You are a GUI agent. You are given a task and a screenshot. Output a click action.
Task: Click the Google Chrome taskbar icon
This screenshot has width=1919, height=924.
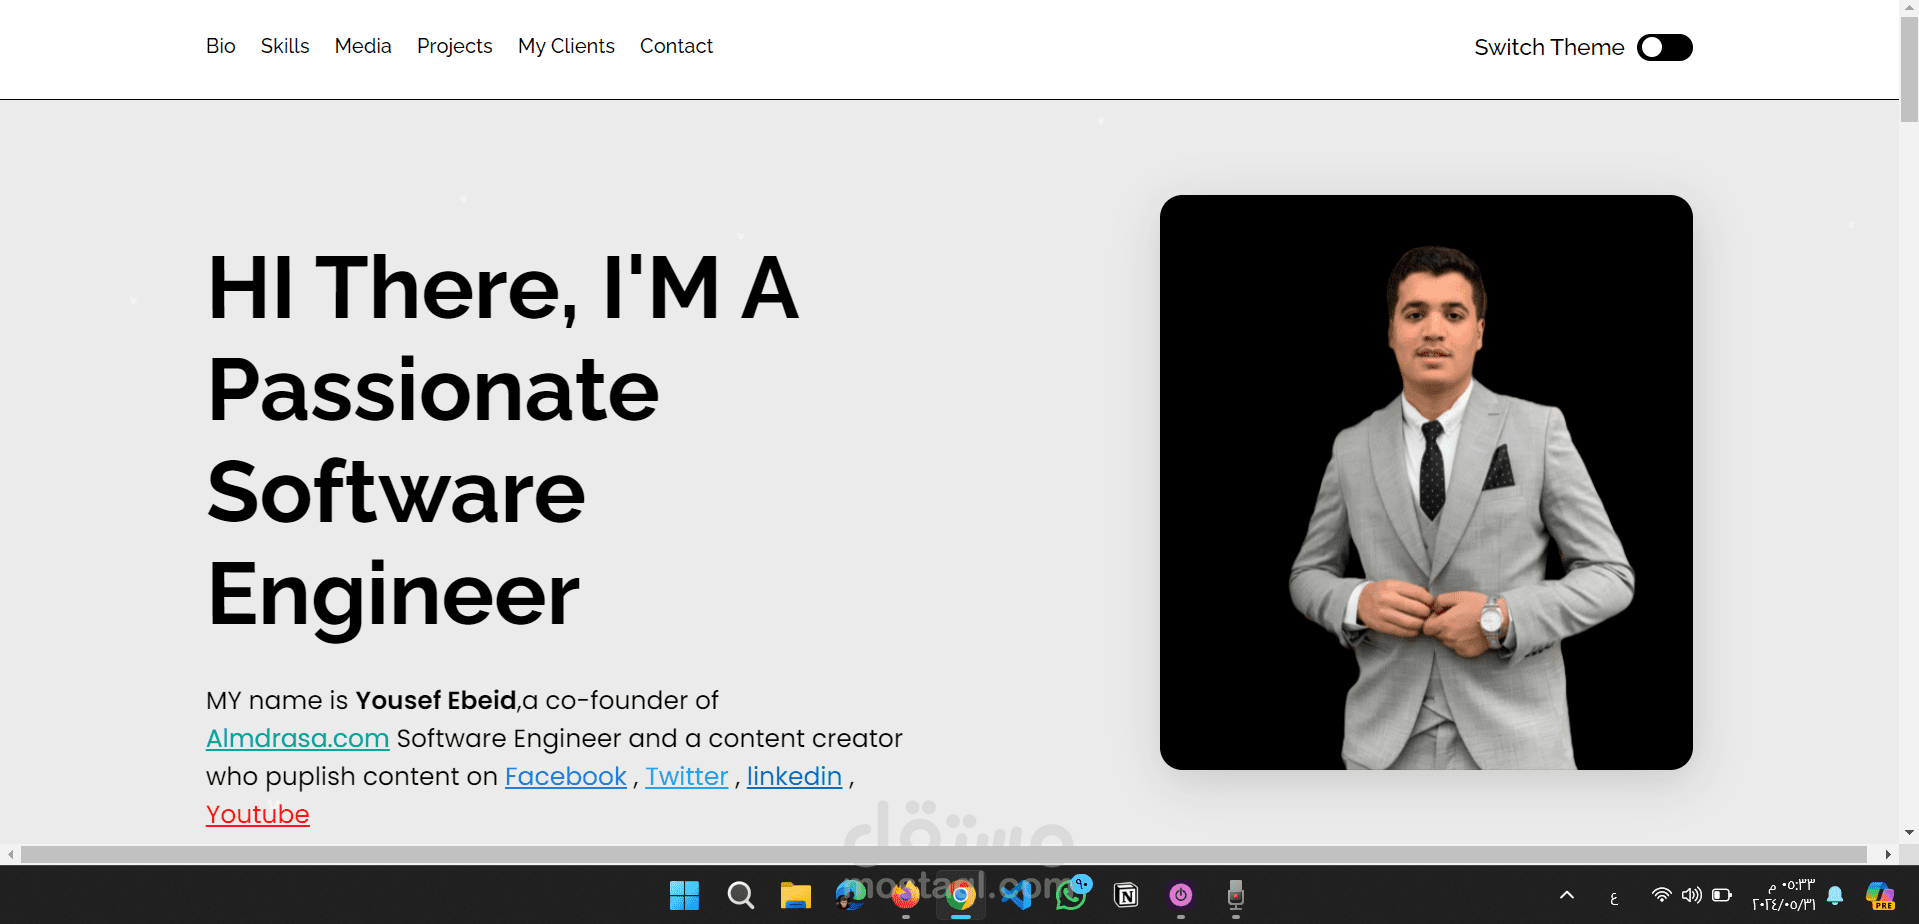[x=961, y=895]
